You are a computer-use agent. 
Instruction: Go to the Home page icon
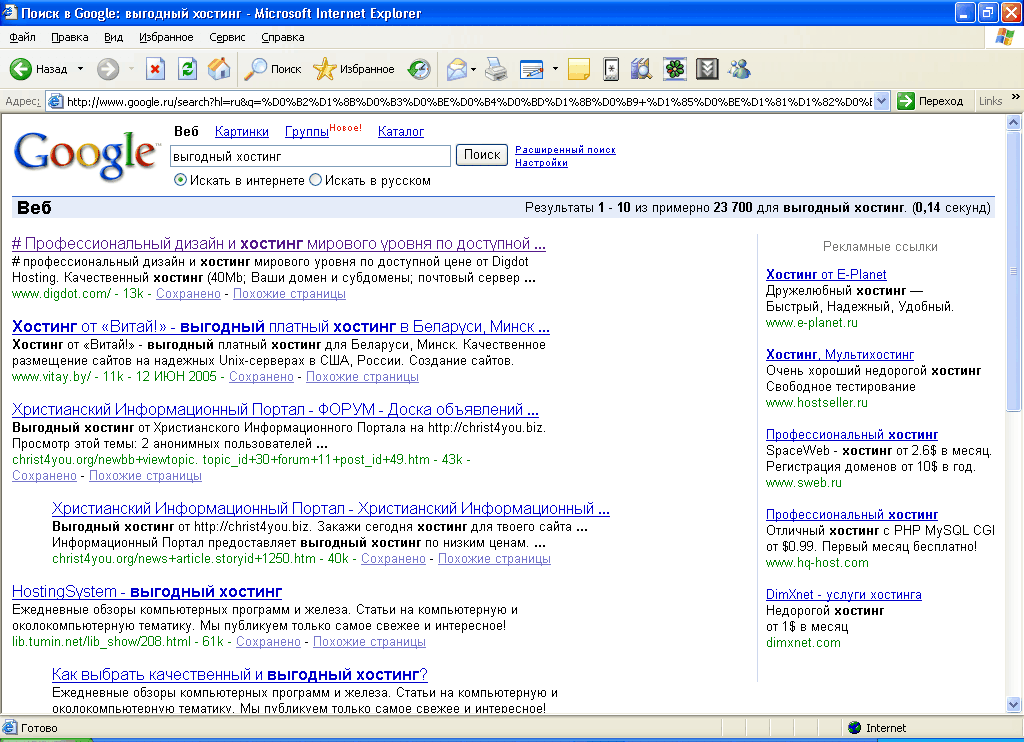[219, 69]
